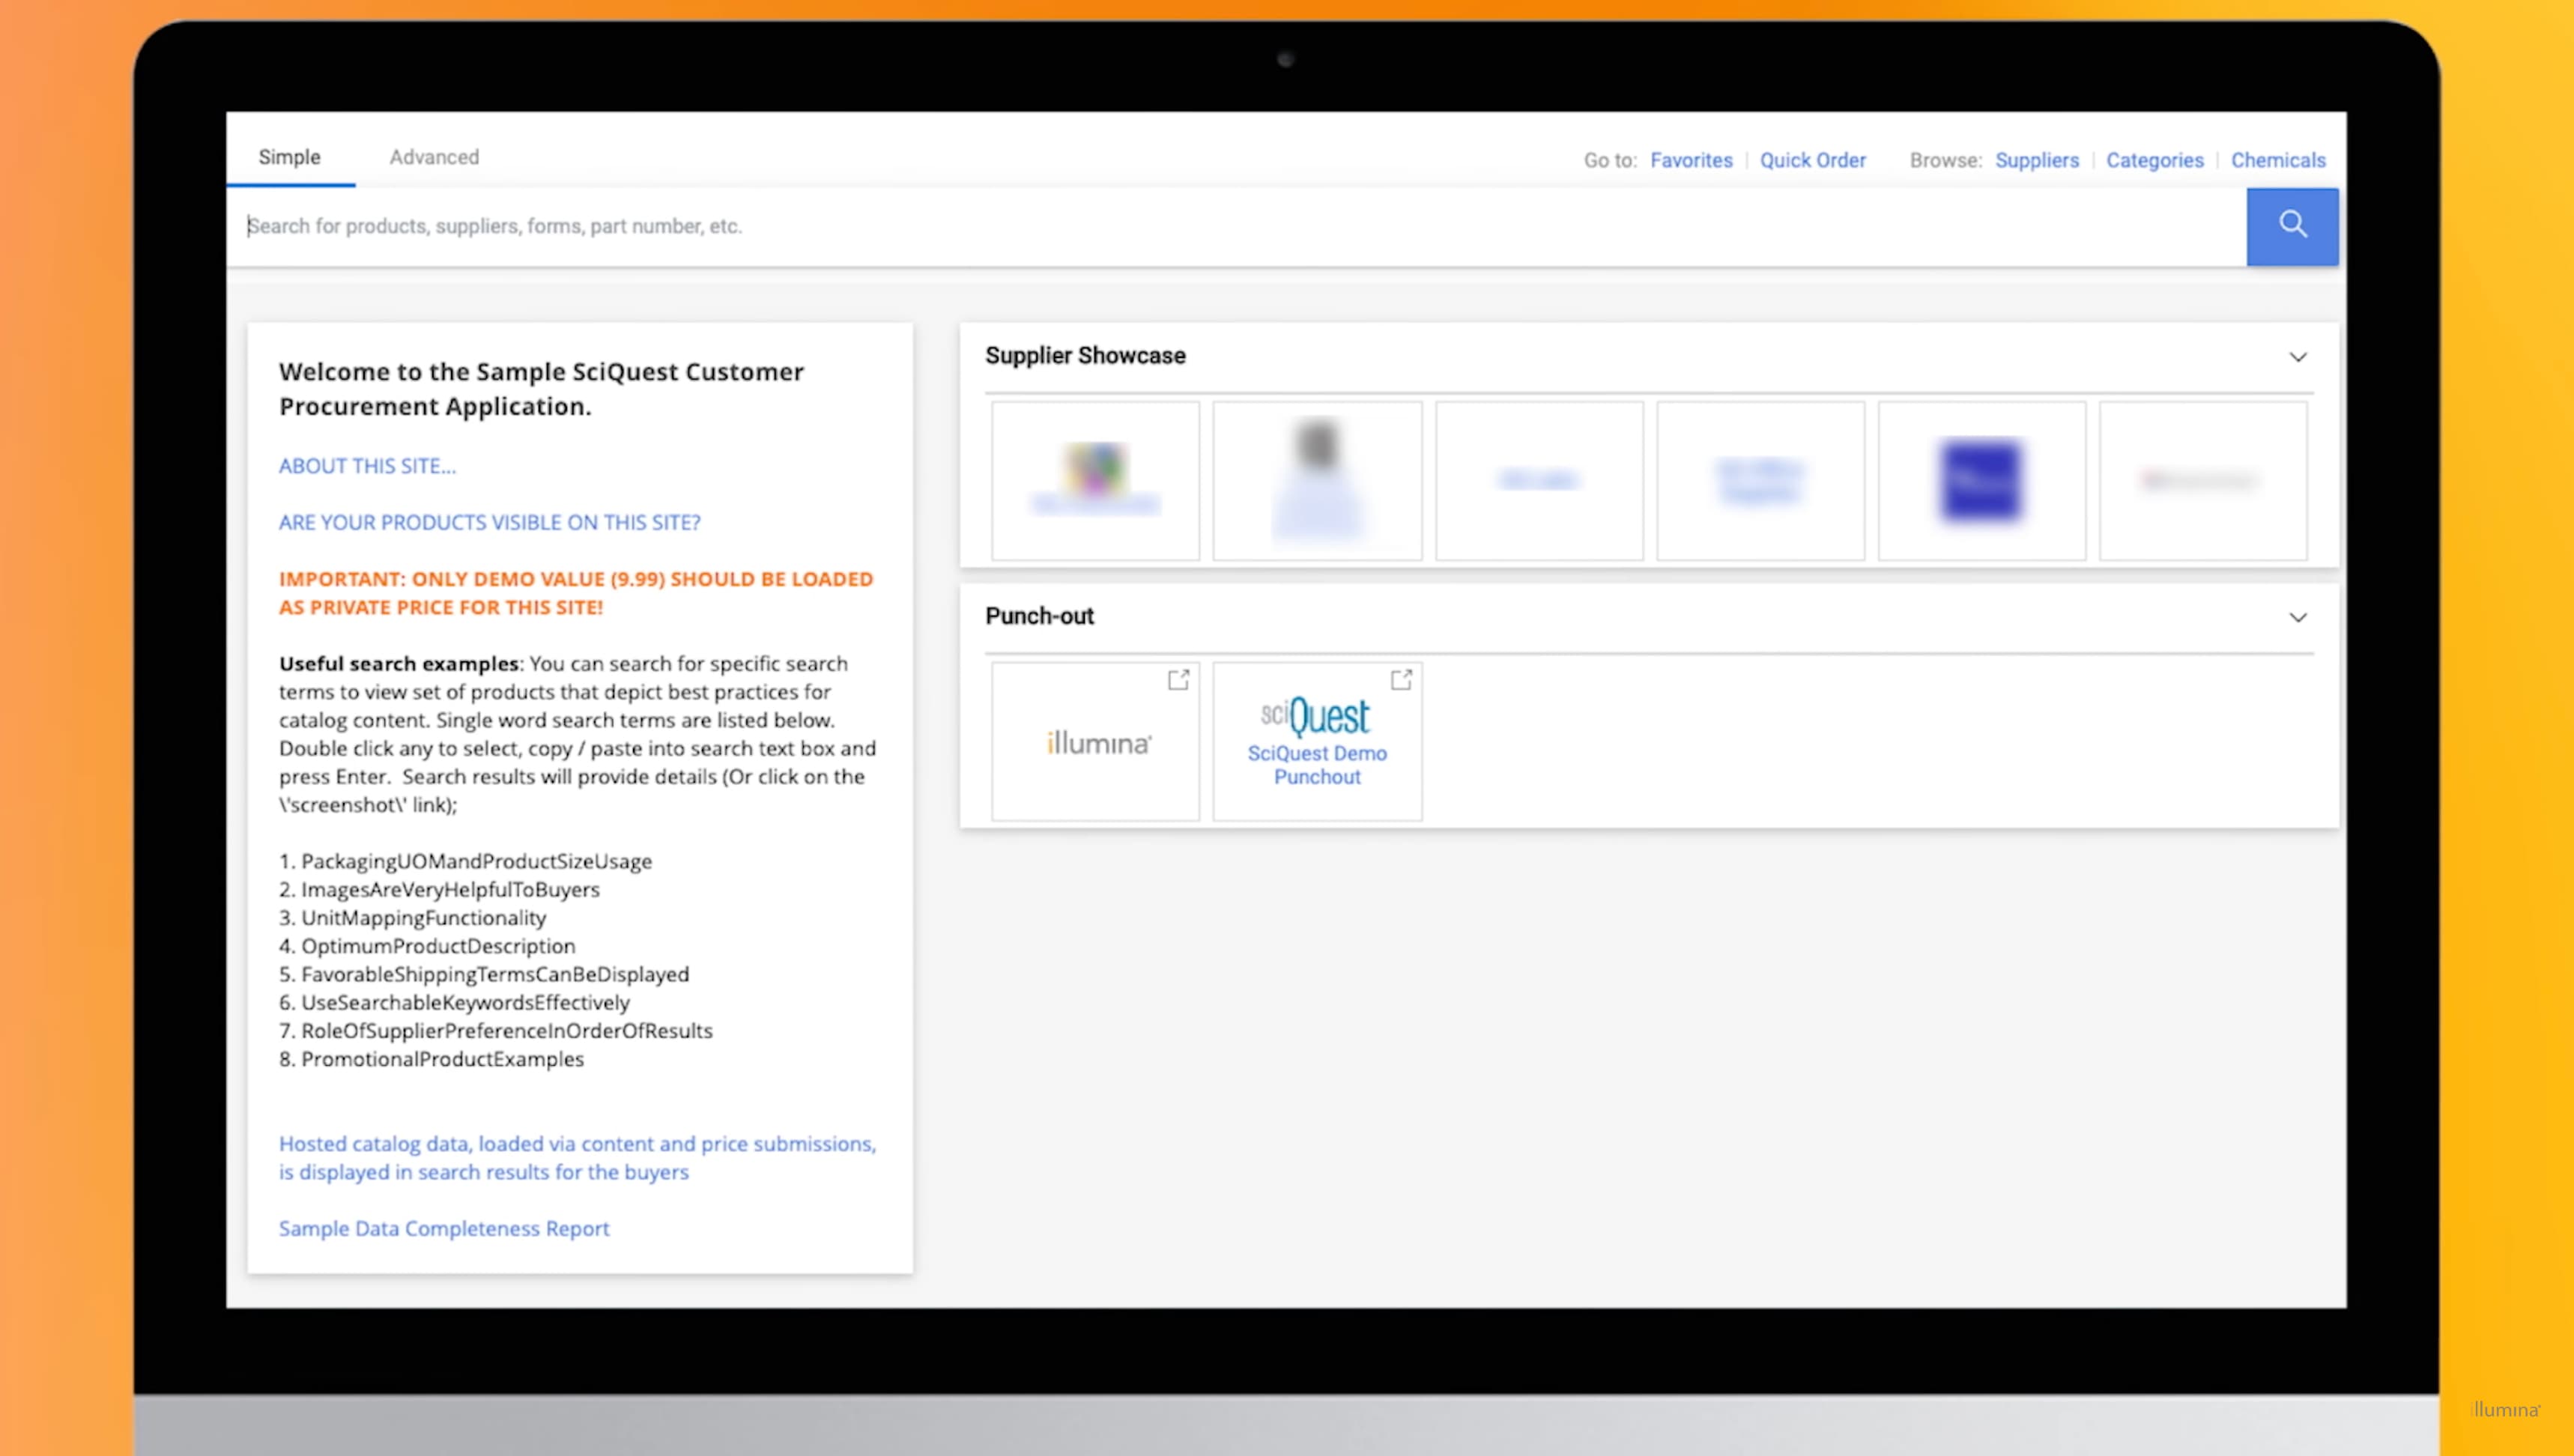The image size is (2574, 1456).
Task: Click the dark blue supplier showcase tile
Action: pyautogui.click(x=1981, y=480)
